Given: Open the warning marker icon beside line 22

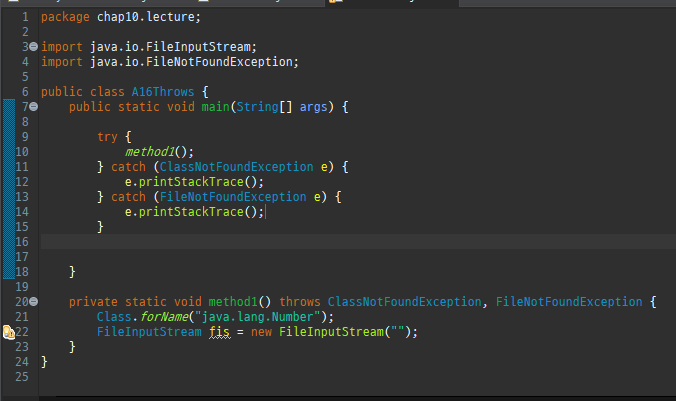Looking at the screenshot, I should [x=9, y=332].
